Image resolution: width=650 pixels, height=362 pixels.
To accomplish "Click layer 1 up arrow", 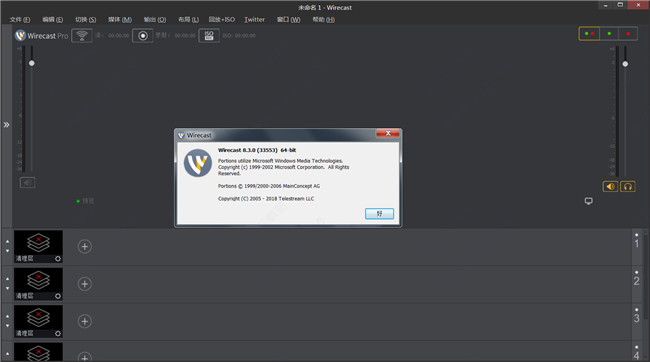I will click(7, 241).
